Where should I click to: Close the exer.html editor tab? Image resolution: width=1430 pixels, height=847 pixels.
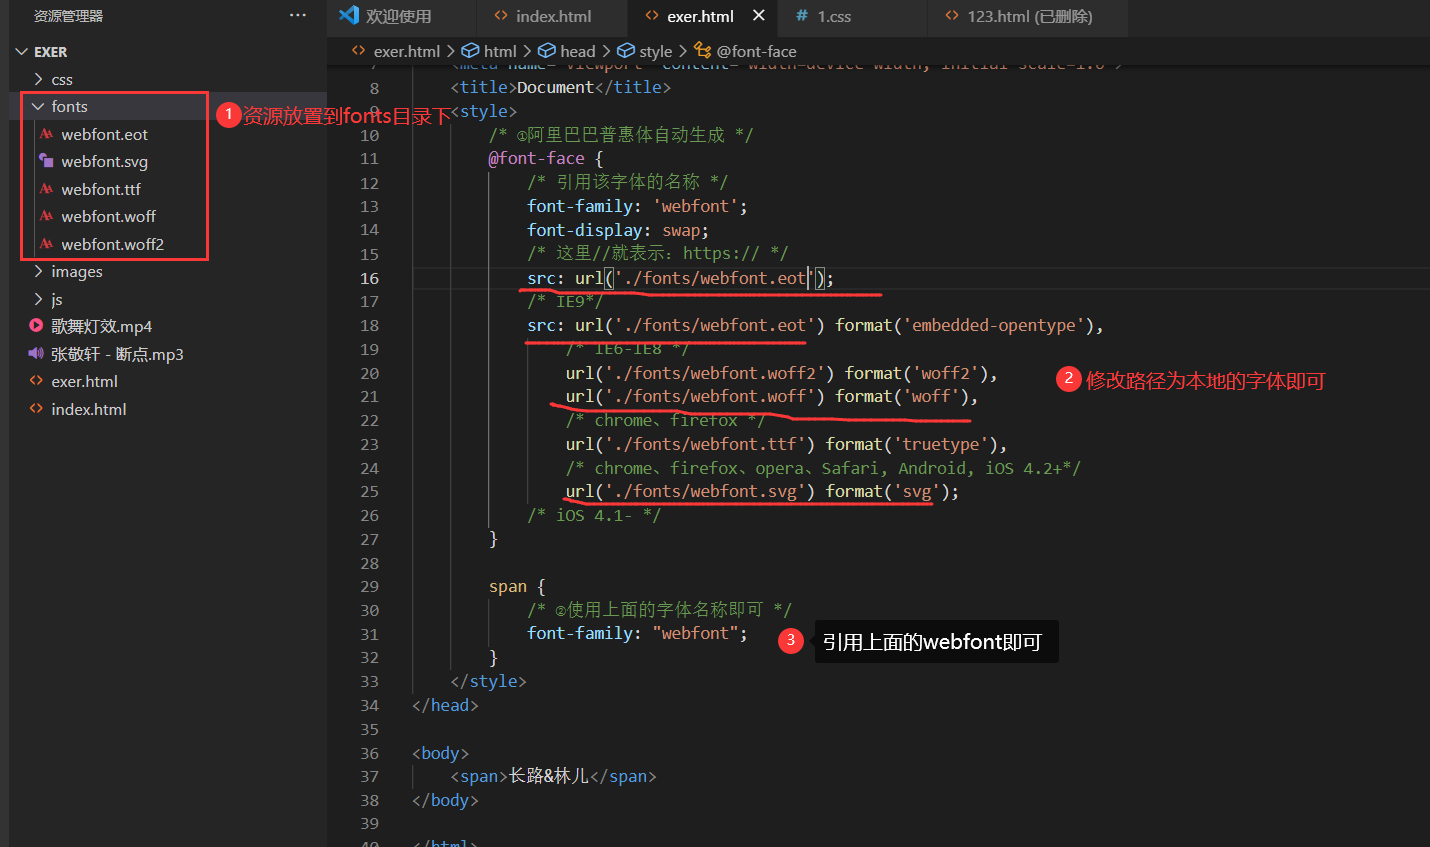point(759,15)
